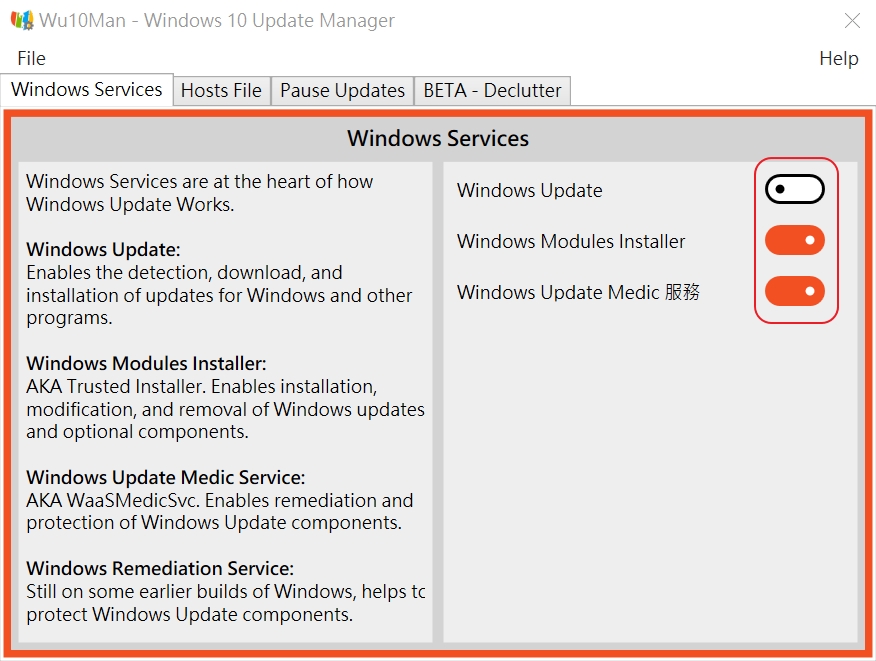Click the Wu10Man window title text
The width and height of the screenshot is (876, 661).
[x=217, y=21]
